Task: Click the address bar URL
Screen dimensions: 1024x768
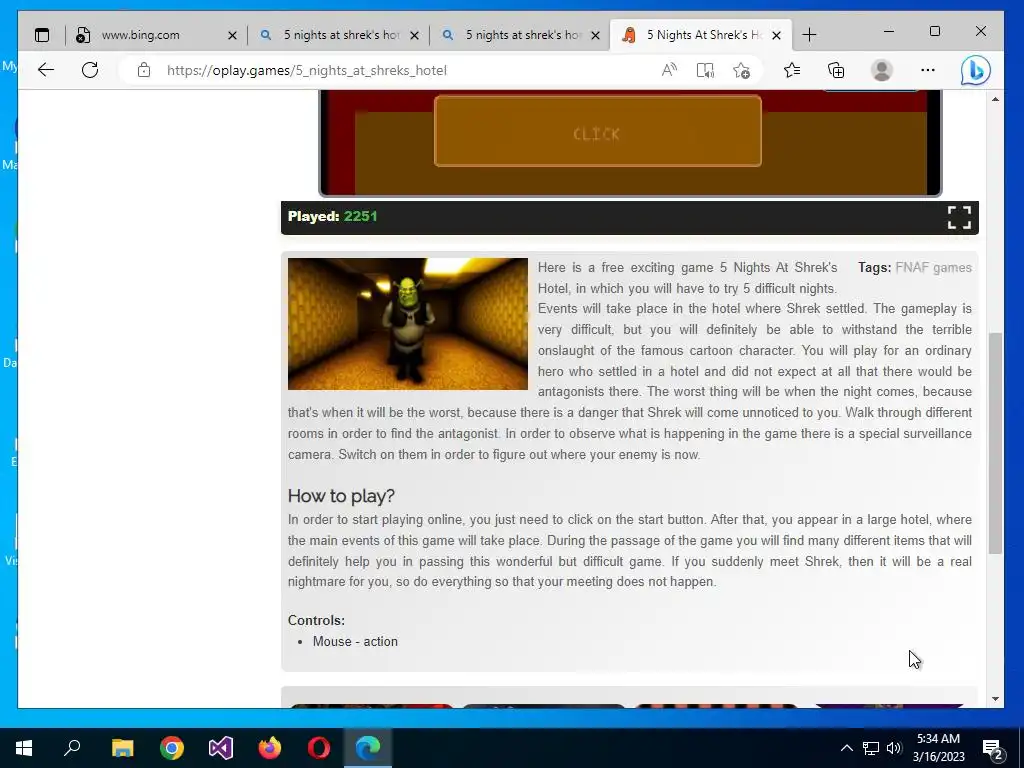Action: pyautogui.click(x=307, y=71)
